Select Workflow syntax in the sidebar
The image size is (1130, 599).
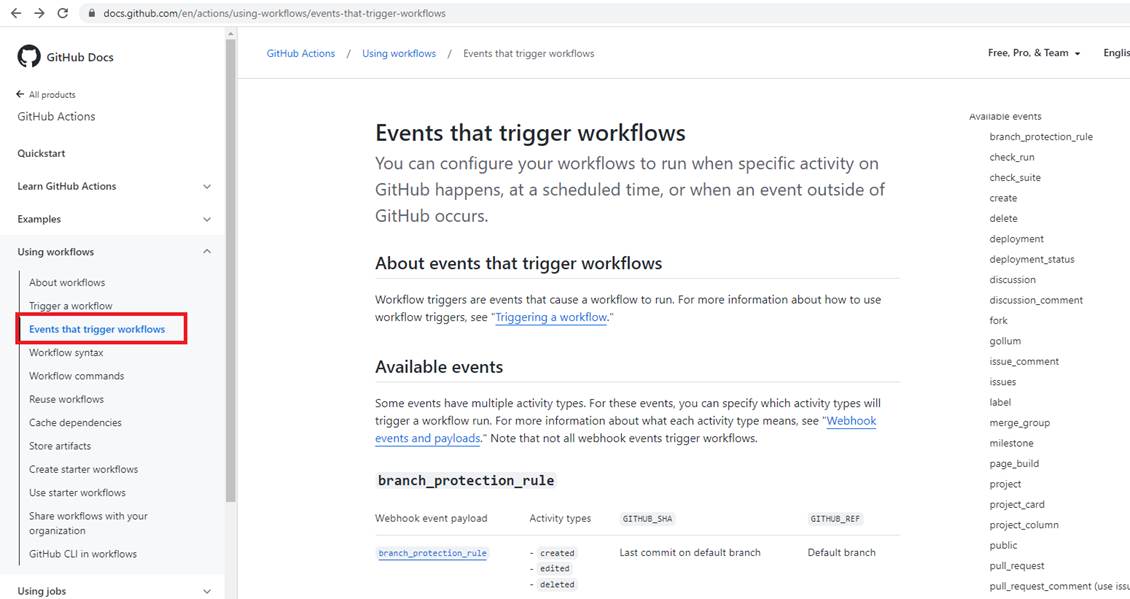click(x=66, y=353)
